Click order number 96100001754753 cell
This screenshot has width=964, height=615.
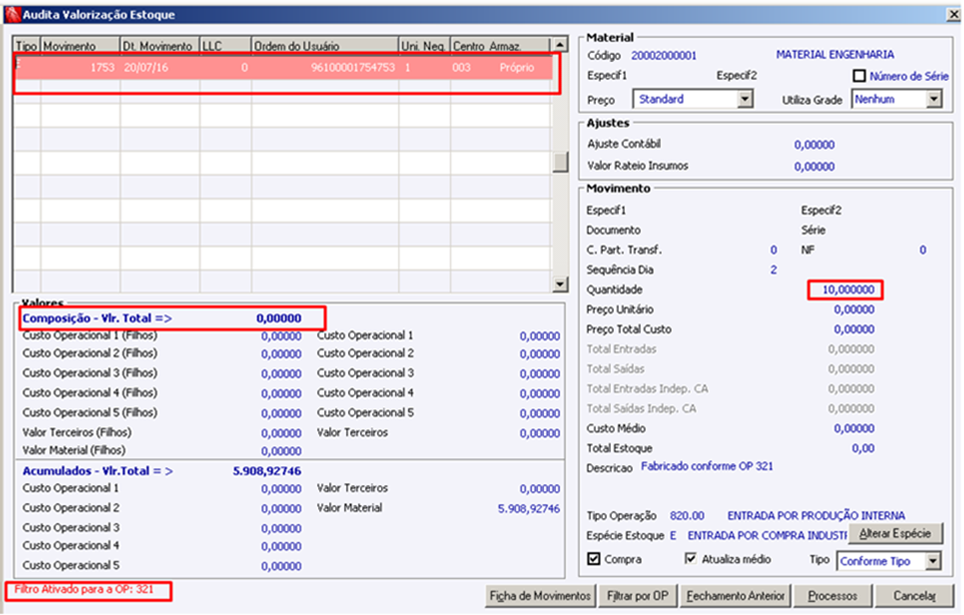[x=325, y=68]
